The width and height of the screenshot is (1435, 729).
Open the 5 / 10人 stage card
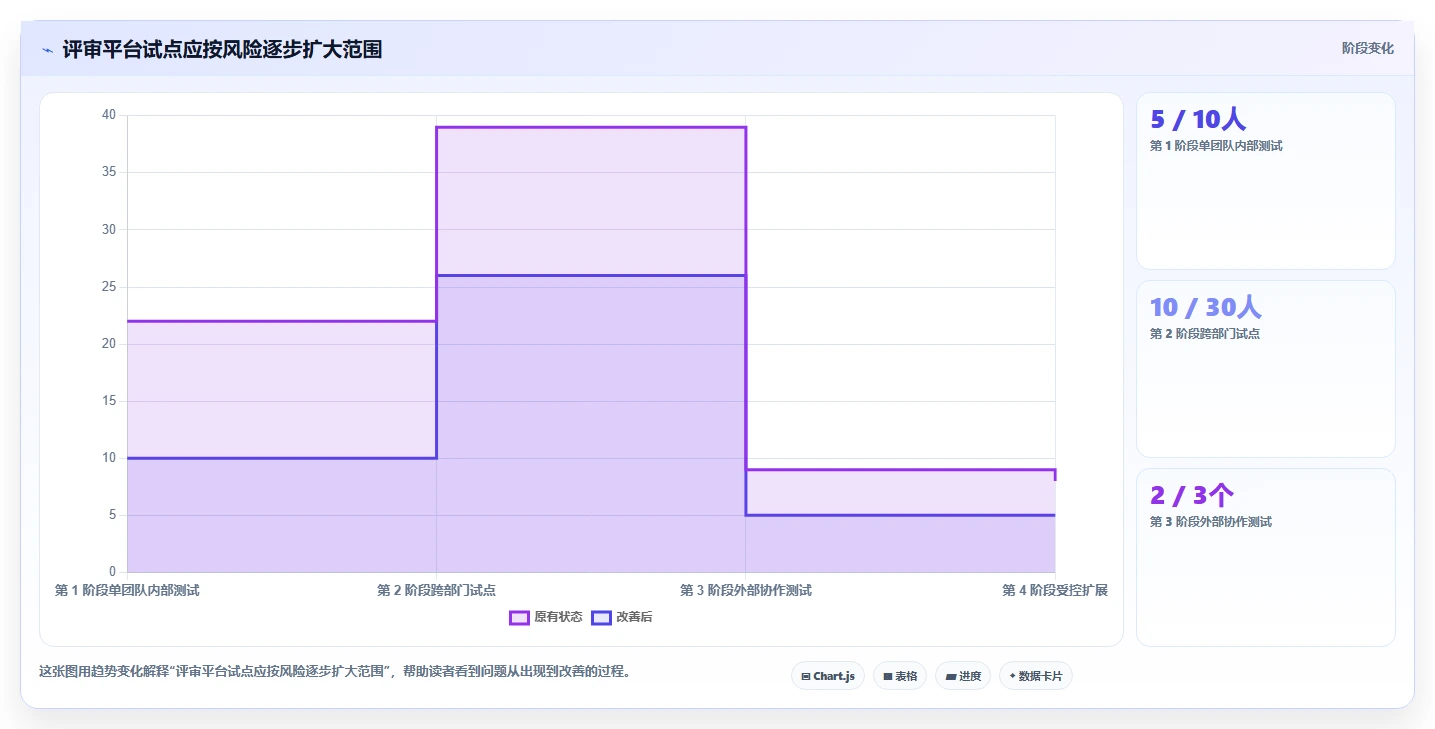(x=1265, y=181)
